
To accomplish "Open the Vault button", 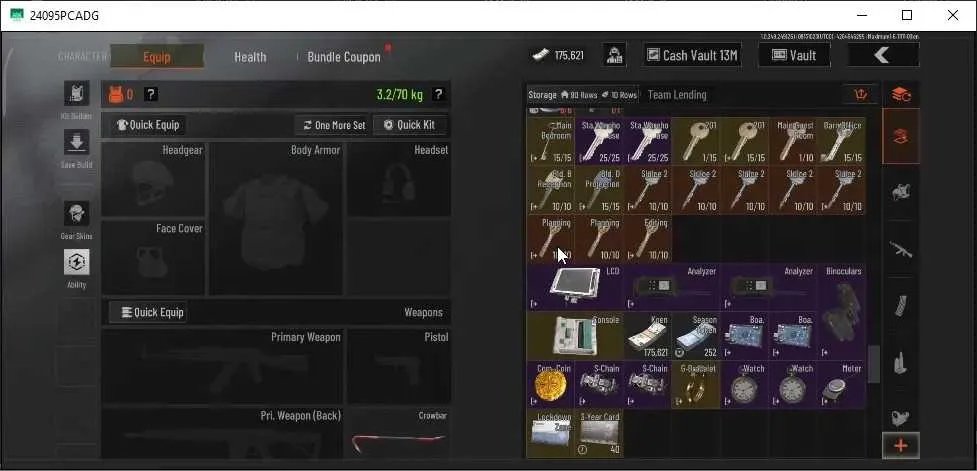I will pos(794,55).
